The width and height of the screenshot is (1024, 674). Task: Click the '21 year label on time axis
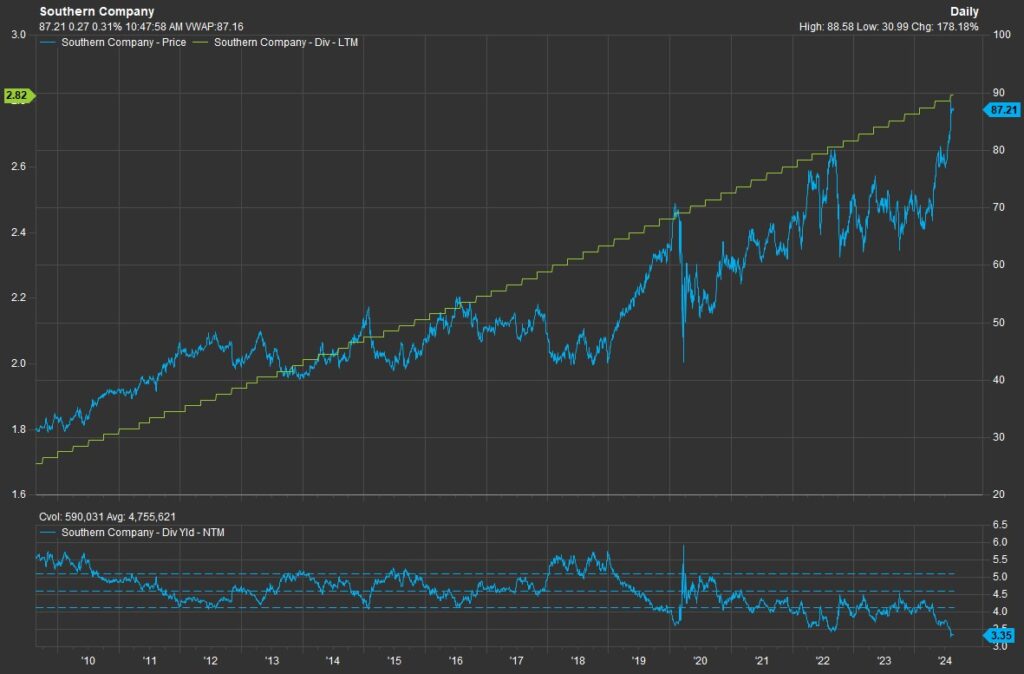761,660
